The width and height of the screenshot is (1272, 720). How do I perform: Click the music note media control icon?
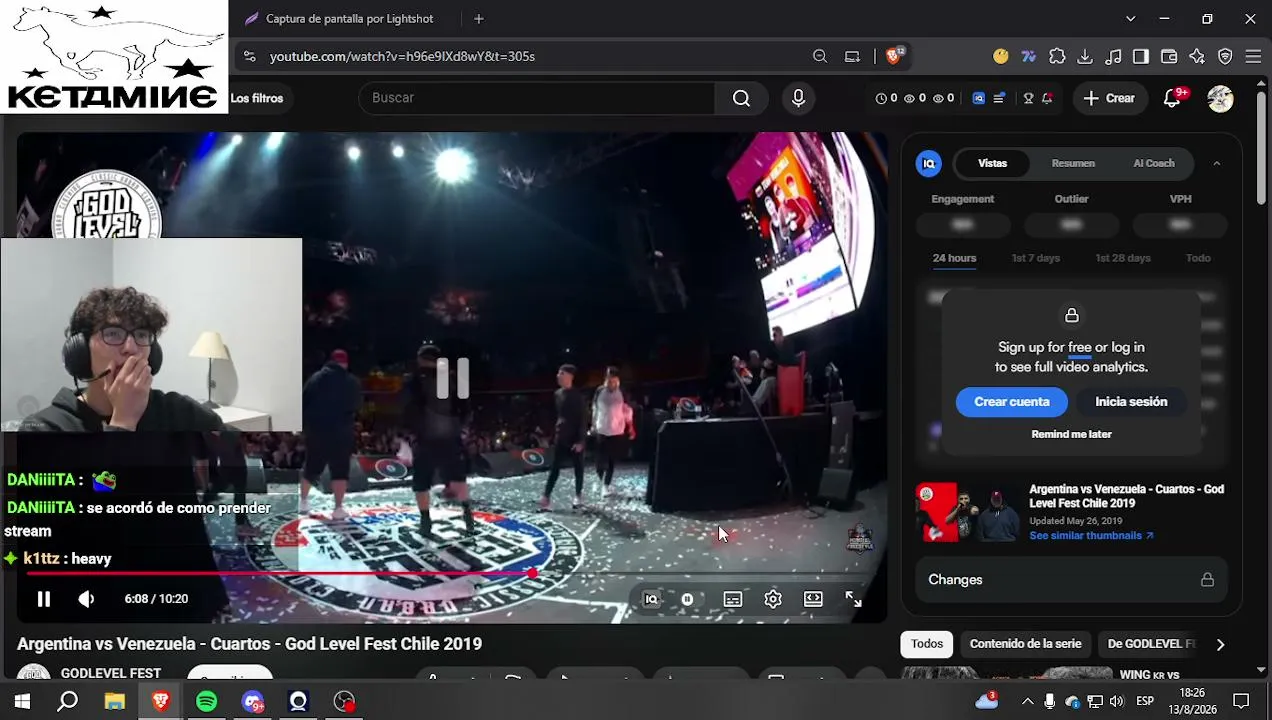1113,56
